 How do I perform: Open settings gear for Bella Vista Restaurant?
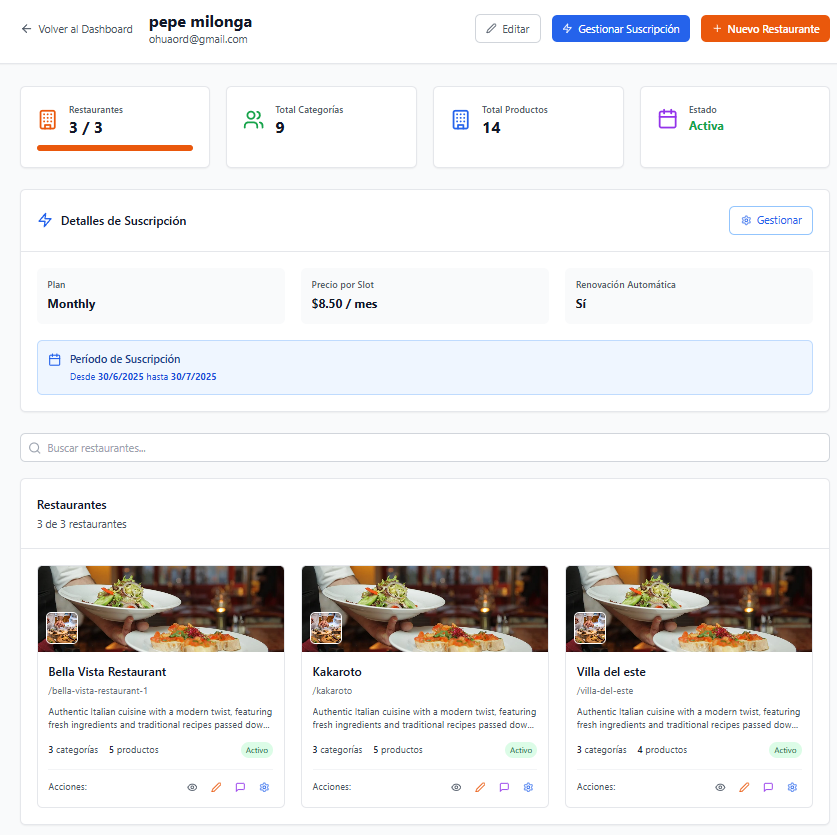(264, 787)
